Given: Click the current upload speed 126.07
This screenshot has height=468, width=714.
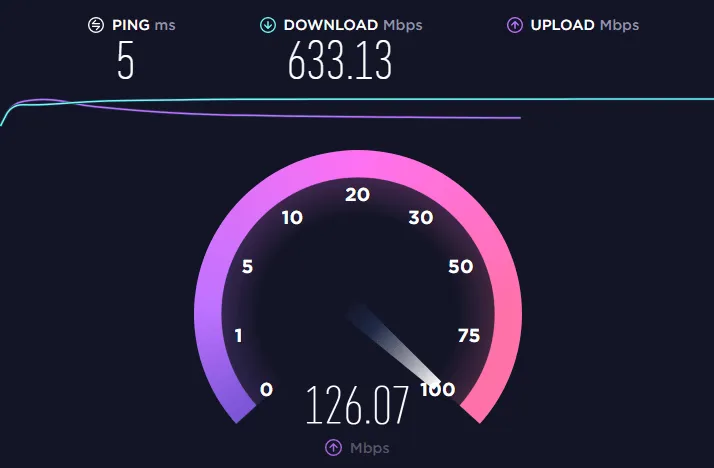Looking at the screenshot, I should click(357, 405).
